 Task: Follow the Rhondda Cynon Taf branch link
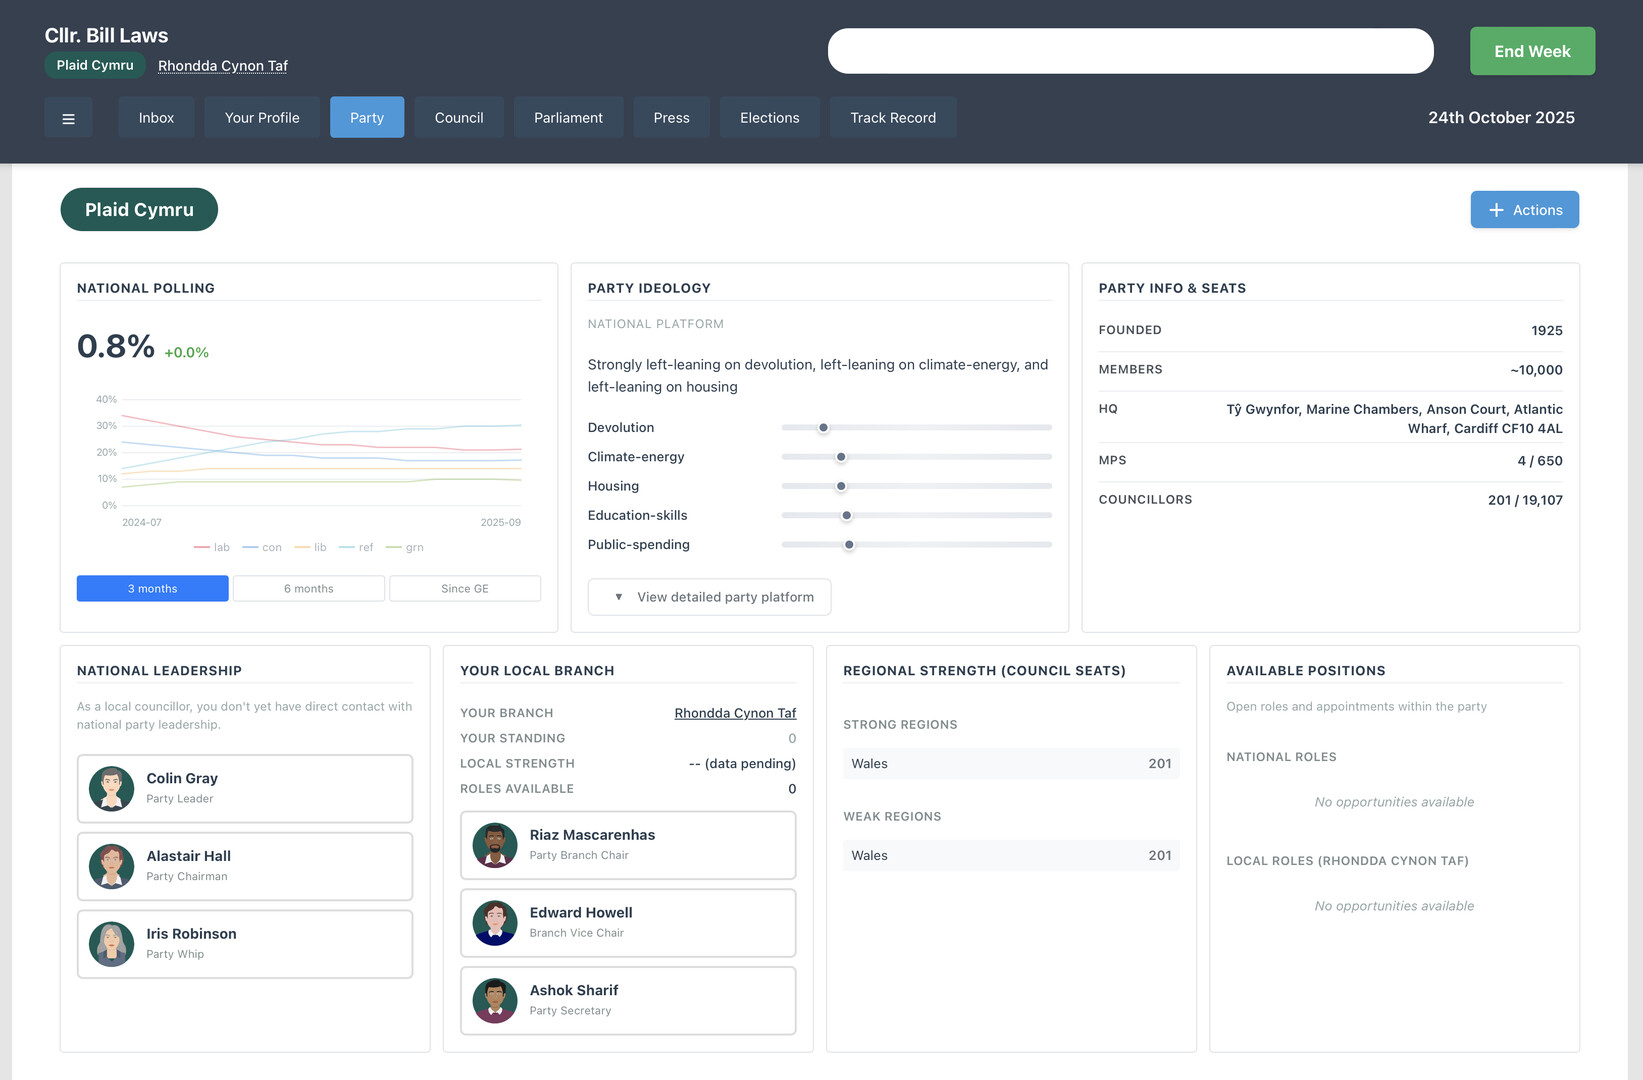coord(735,713)
